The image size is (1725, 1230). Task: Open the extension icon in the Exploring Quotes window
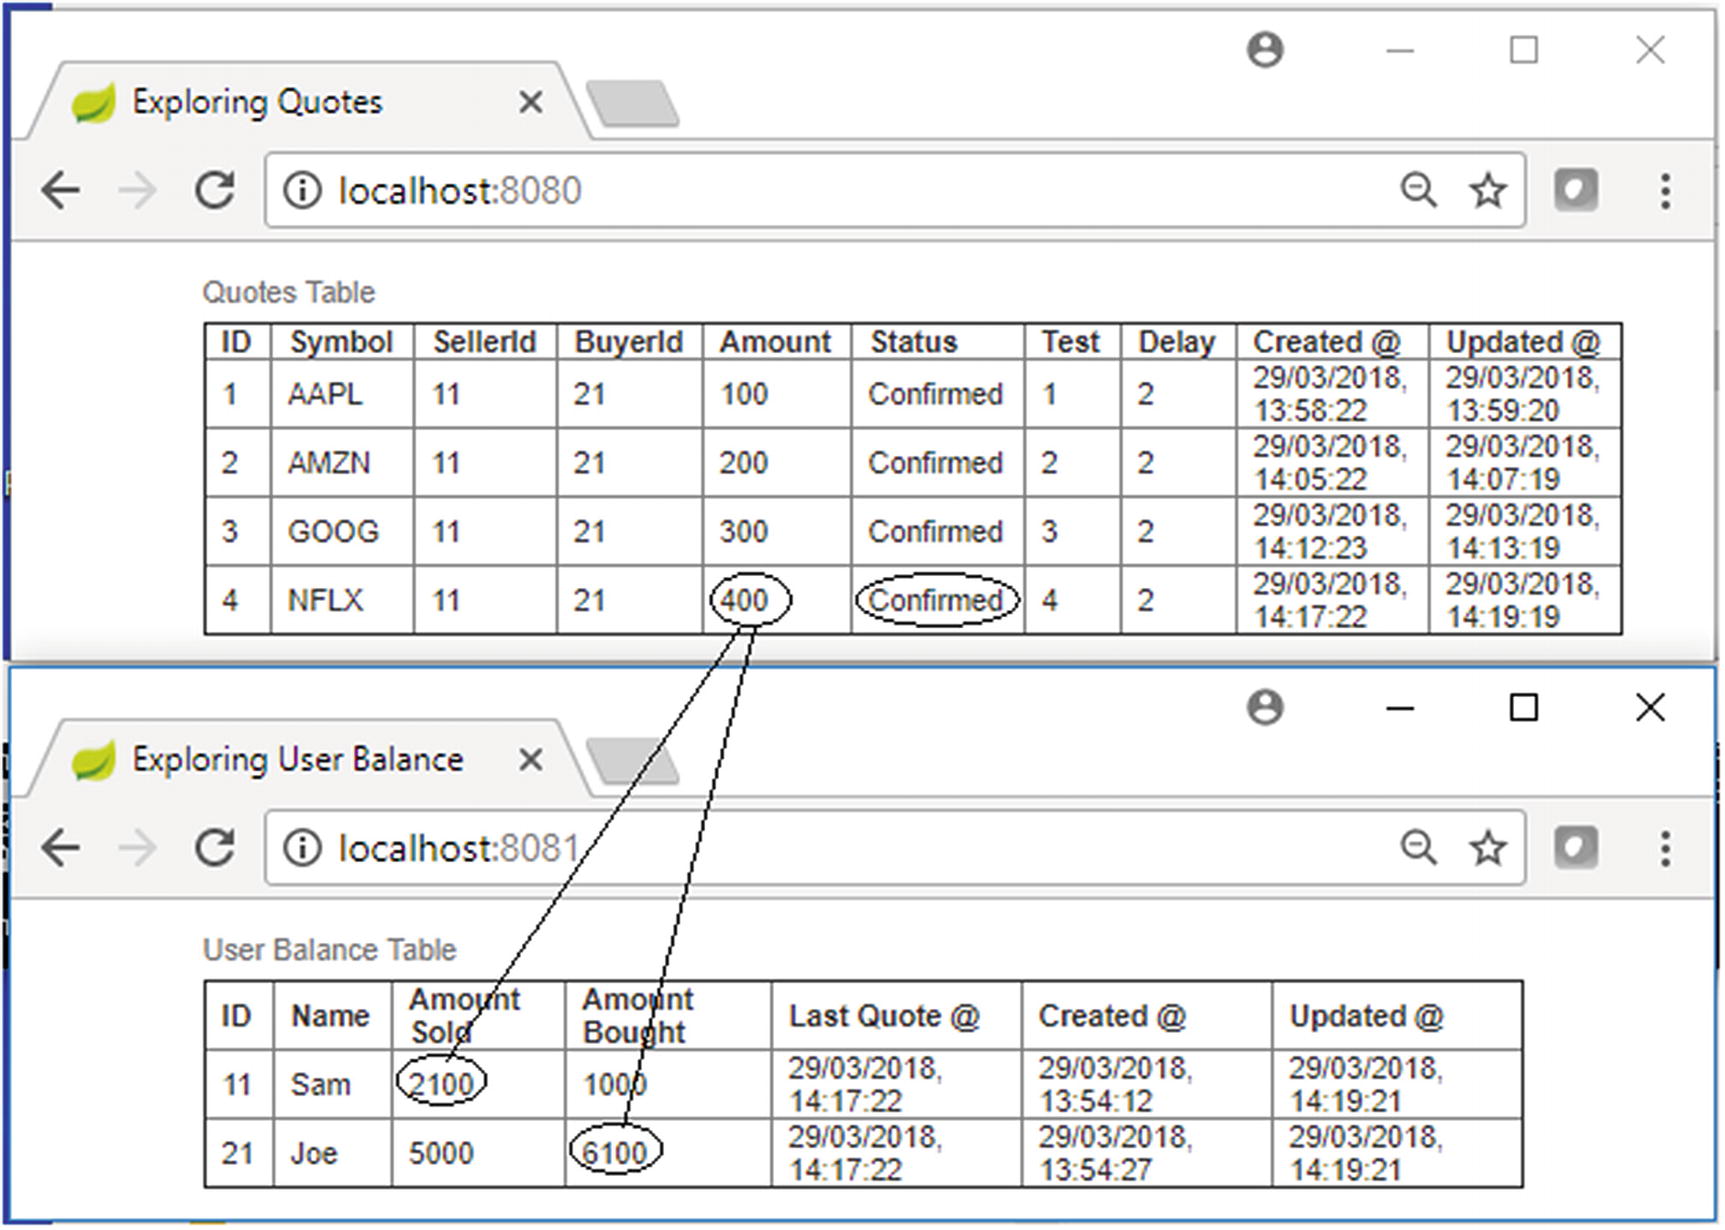(1575, 190)
